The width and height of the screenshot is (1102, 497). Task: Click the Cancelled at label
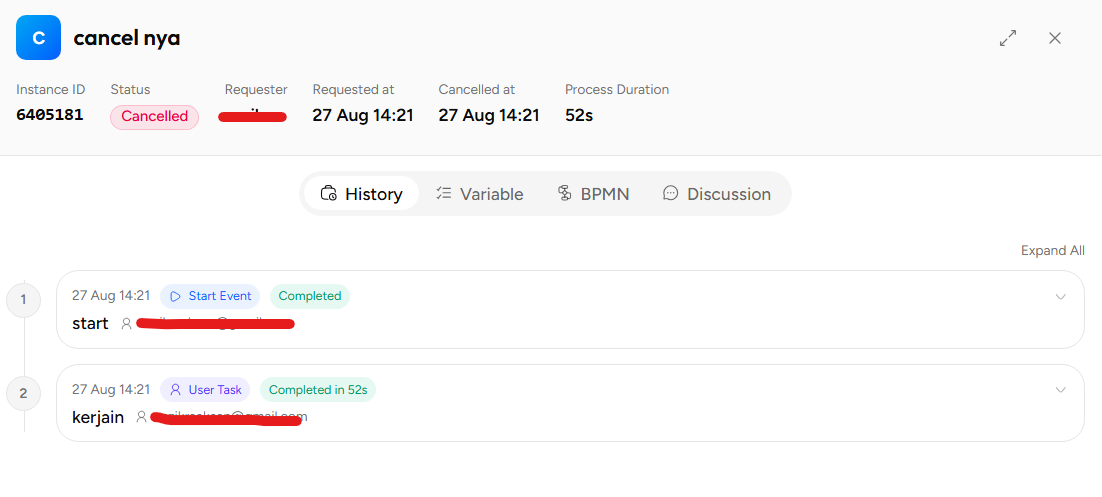(x=477, y=90)
